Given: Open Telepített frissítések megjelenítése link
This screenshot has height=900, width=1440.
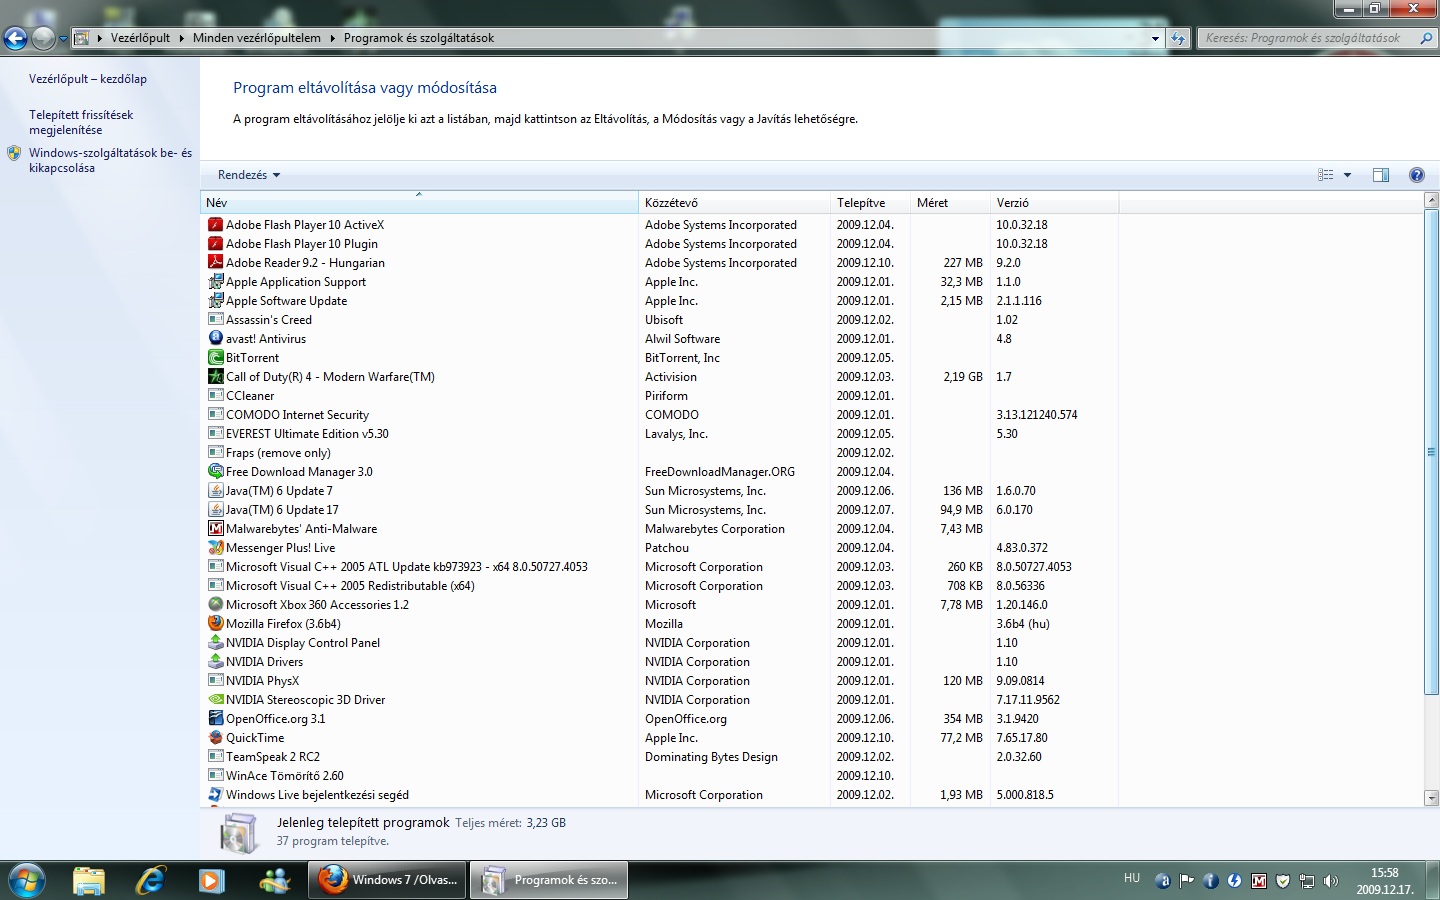Looking at the screenshot, I should click(x=81, y=122).
